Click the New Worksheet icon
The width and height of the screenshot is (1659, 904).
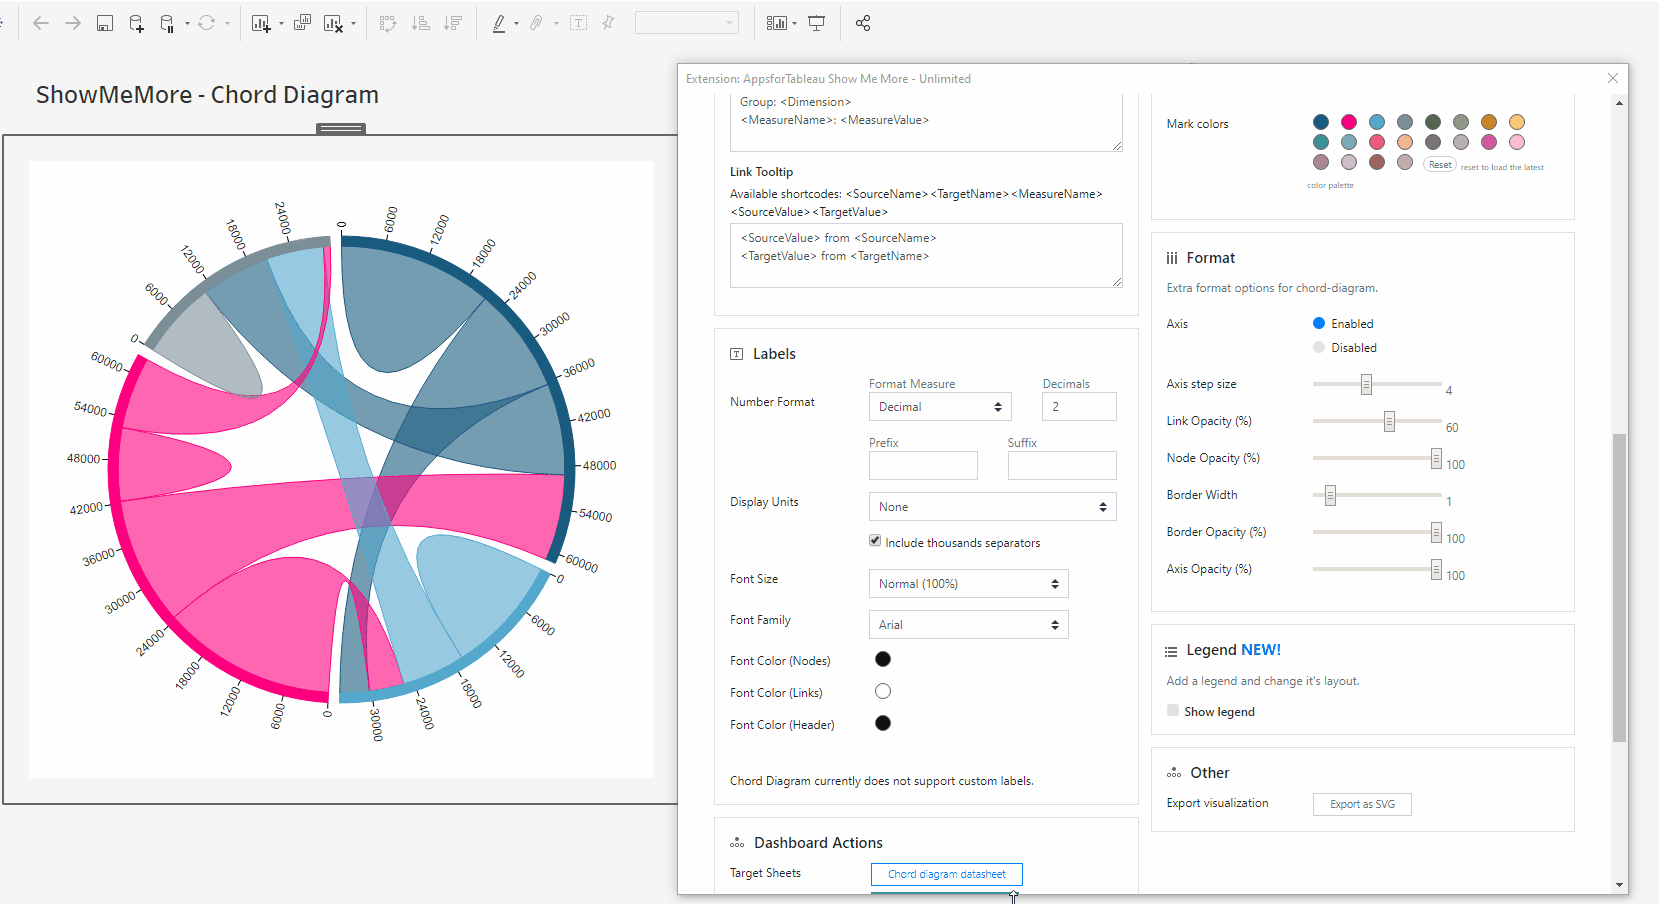coord(261,23)
